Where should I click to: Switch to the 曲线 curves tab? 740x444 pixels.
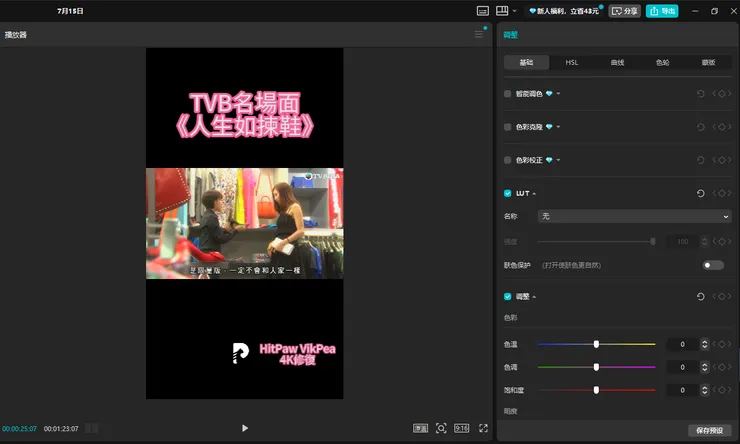[x=617, y=62]
